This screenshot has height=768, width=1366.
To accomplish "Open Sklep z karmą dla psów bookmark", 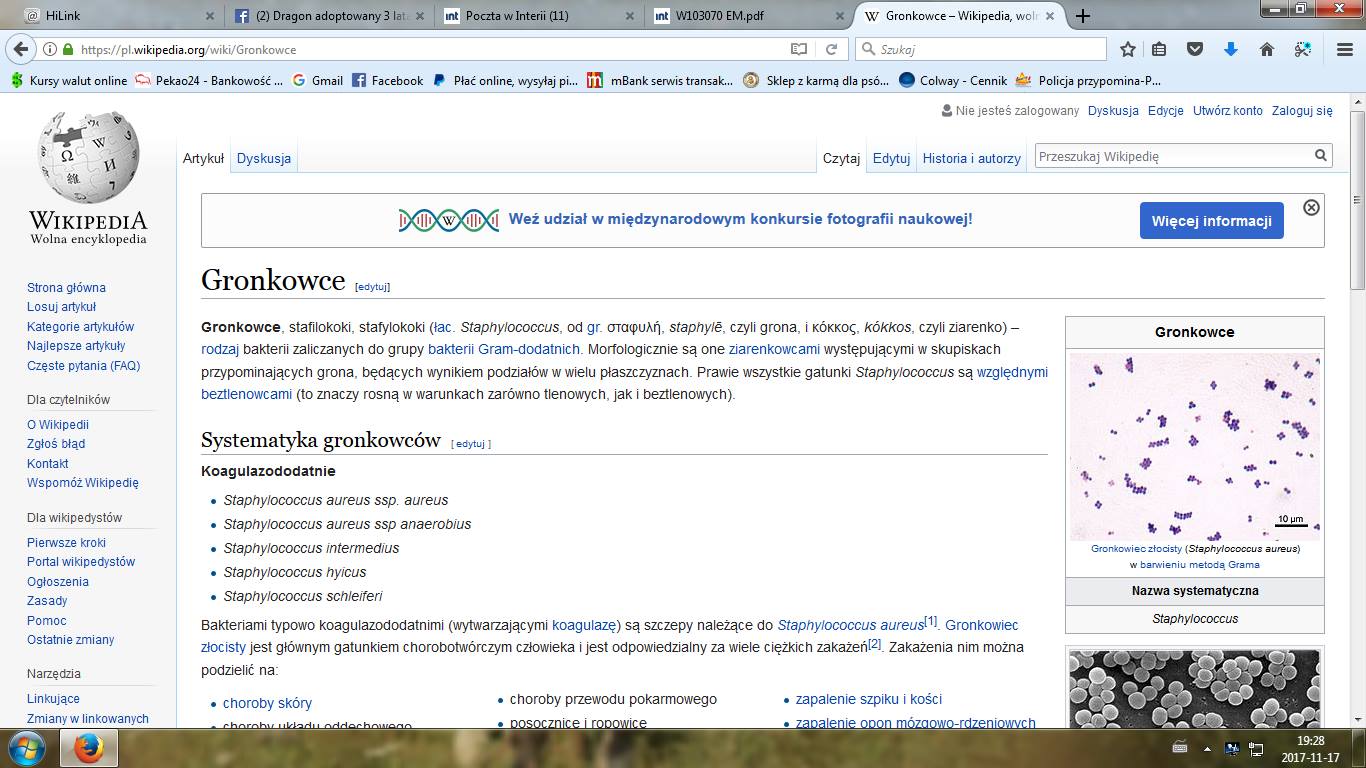I will click(x=817, y=81).
